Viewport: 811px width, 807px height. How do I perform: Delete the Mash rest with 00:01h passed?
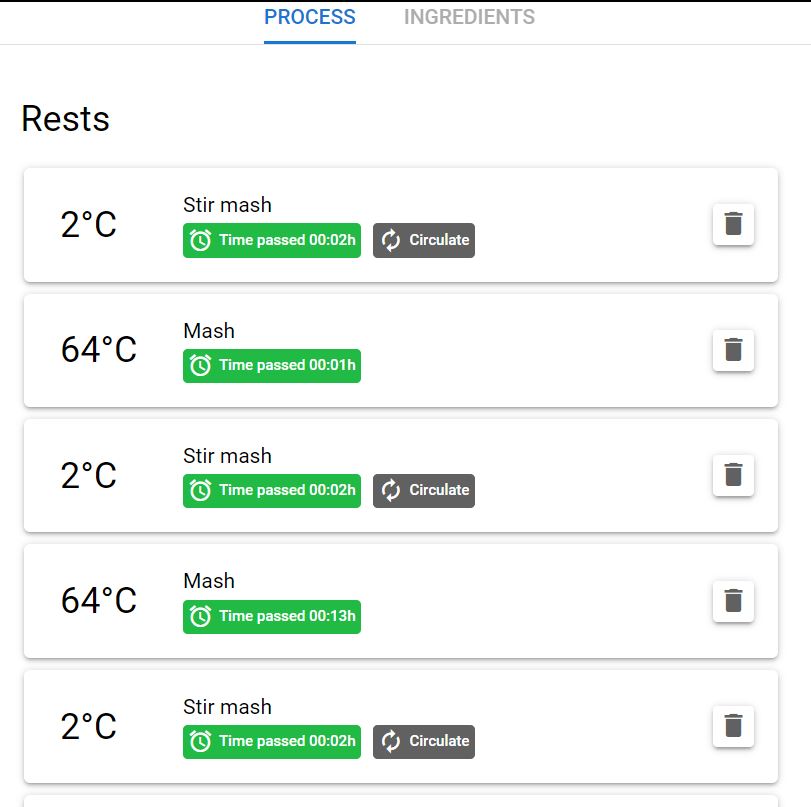click(x=733, y=350)
